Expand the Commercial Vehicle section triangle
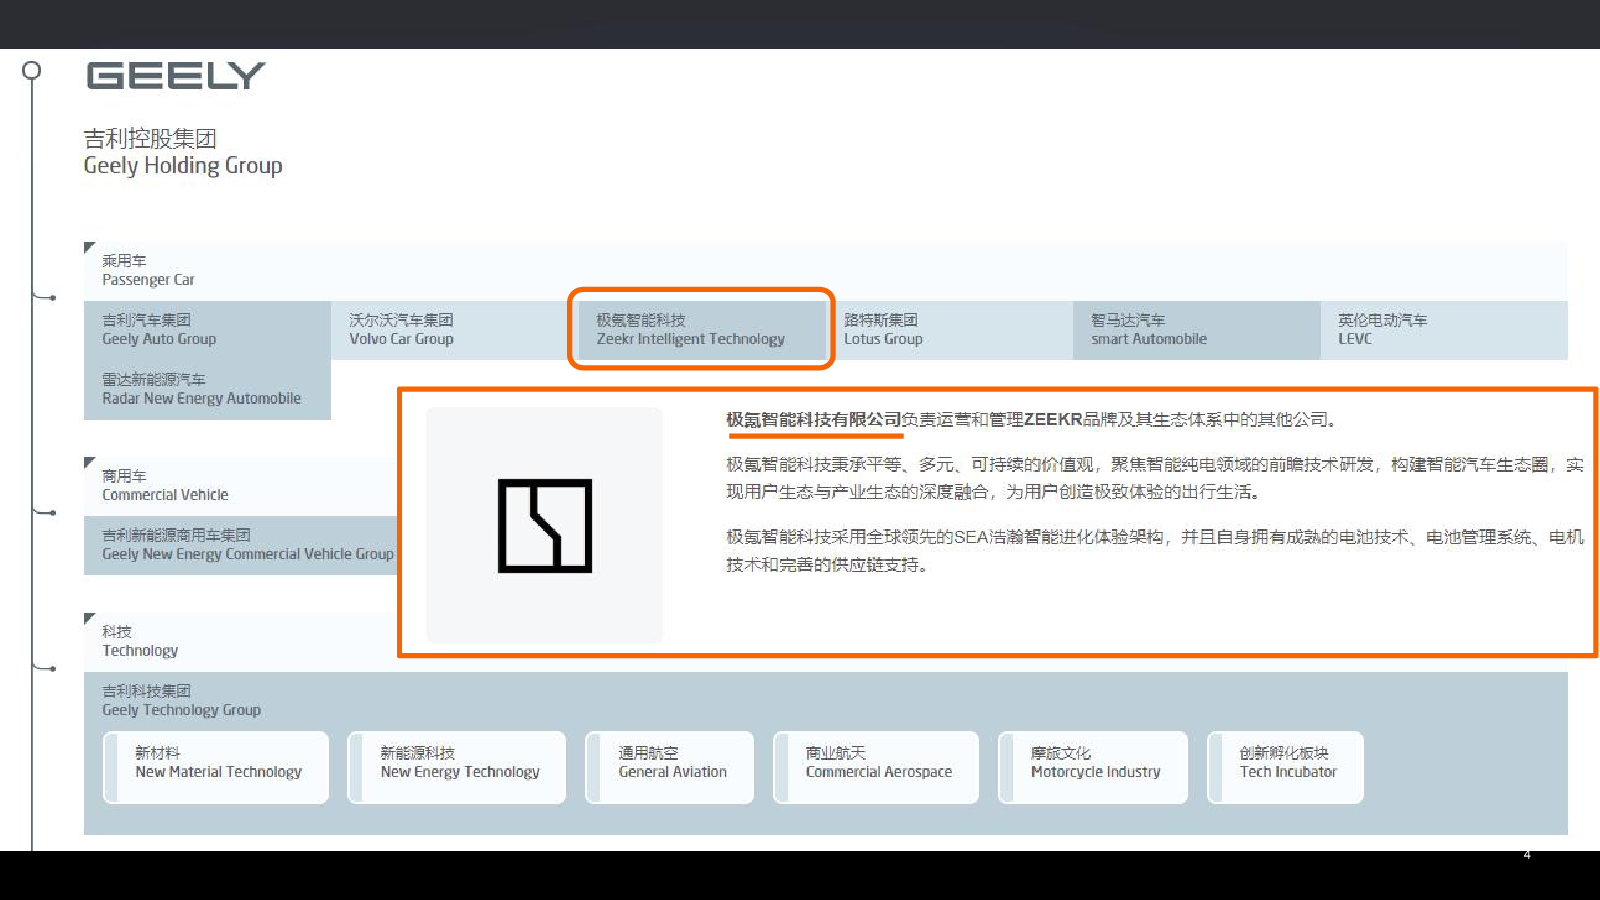The width and height of the screenshot is (1600, 900). [x=89, y=462]
